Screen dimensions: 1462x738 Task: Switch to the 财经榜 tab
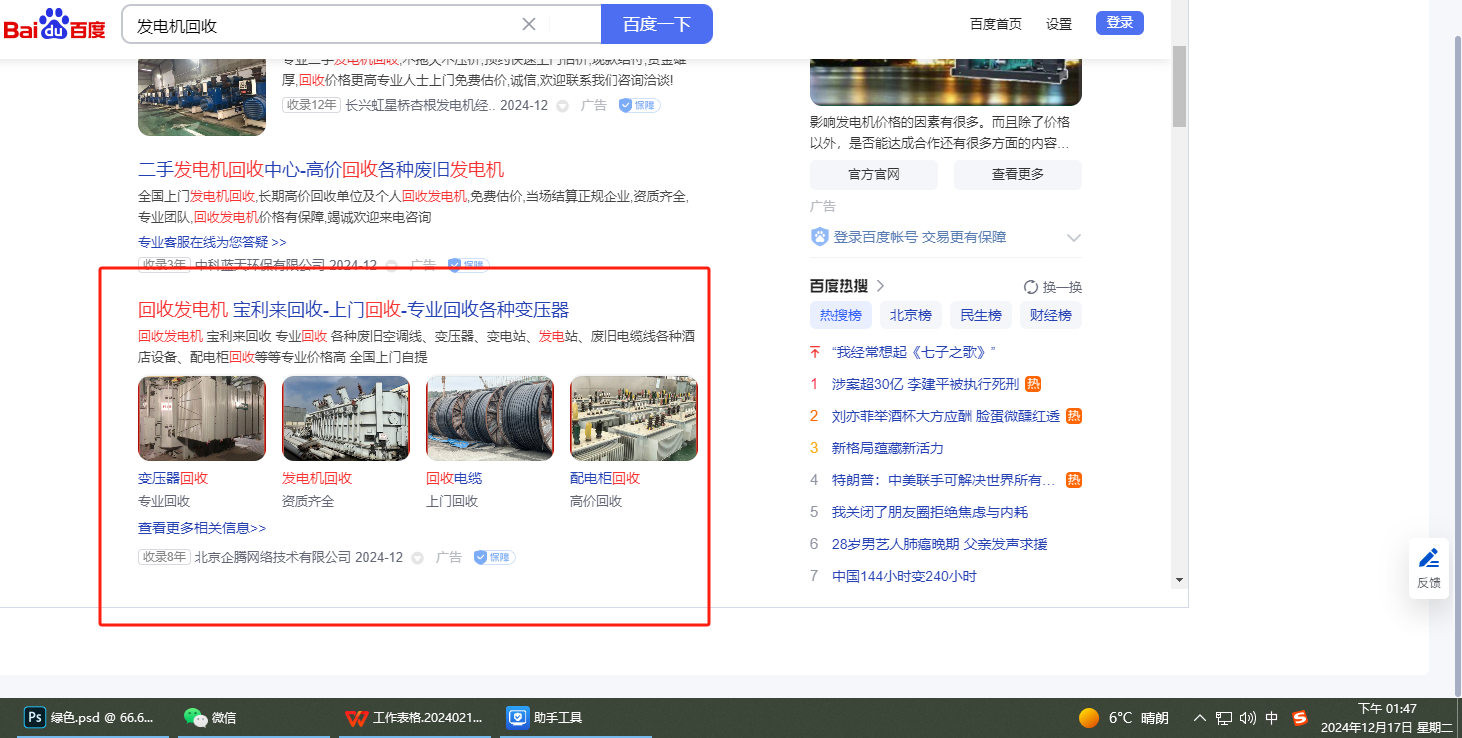pos(1051,315)
